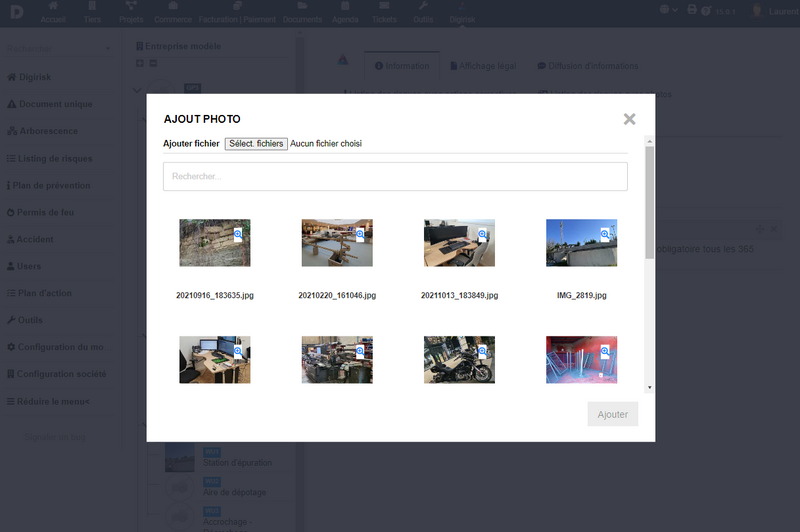Open the sidebar Rechercher dropdown
Image resolution: width=800 pixels, height=532 pixels.
[58, 49]
